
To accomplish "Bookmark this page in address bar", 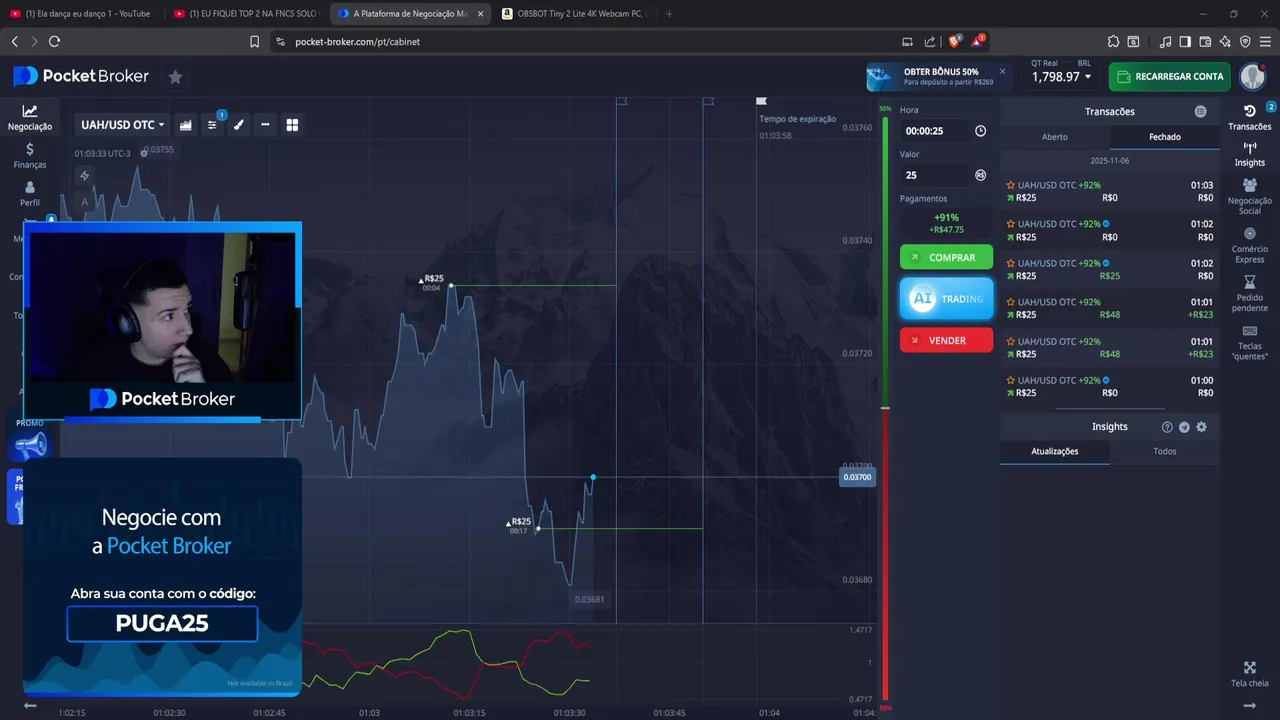I will [x=254, y=41].
